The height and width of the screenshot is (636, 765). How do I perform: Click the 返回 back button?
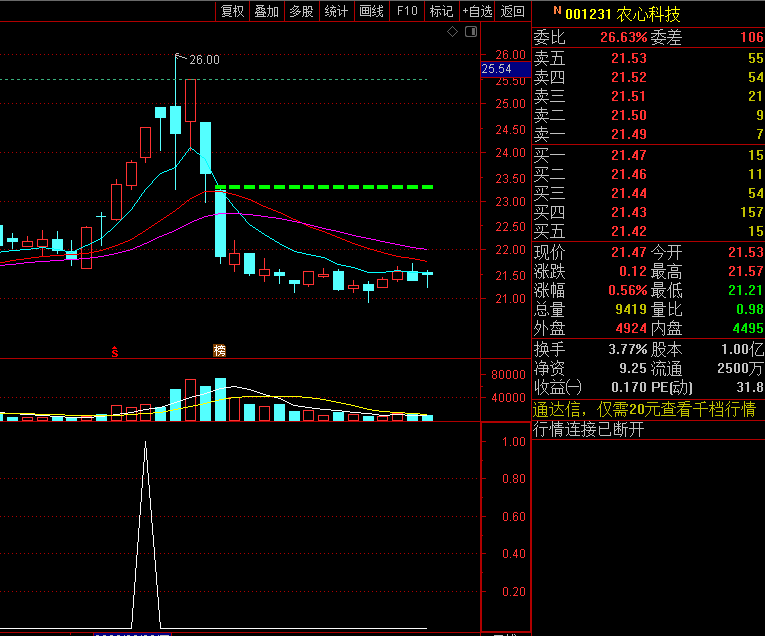click(513, 11)
